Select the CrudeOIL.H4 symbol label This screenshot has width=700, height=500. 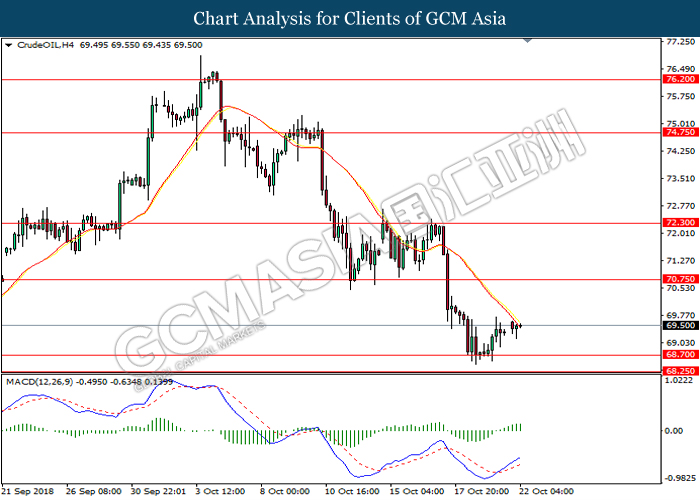tap(45, 45)
